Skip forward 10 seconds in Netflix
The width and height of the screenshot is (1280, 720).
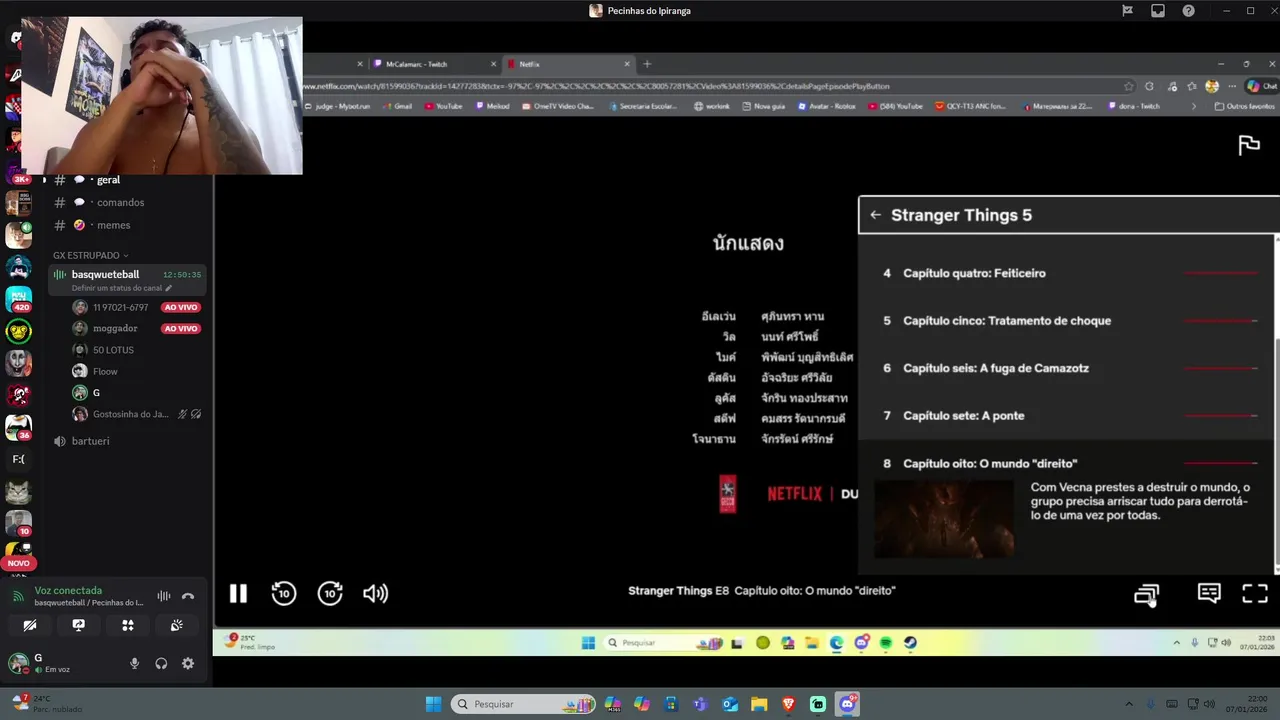(x=330, y=594)
